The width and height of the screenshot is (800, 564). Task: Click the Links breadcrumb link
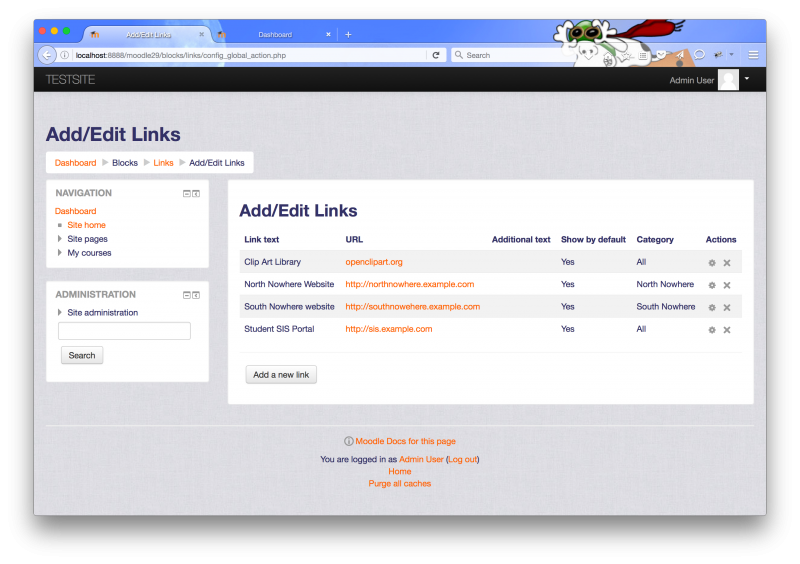tap(163, 163)
